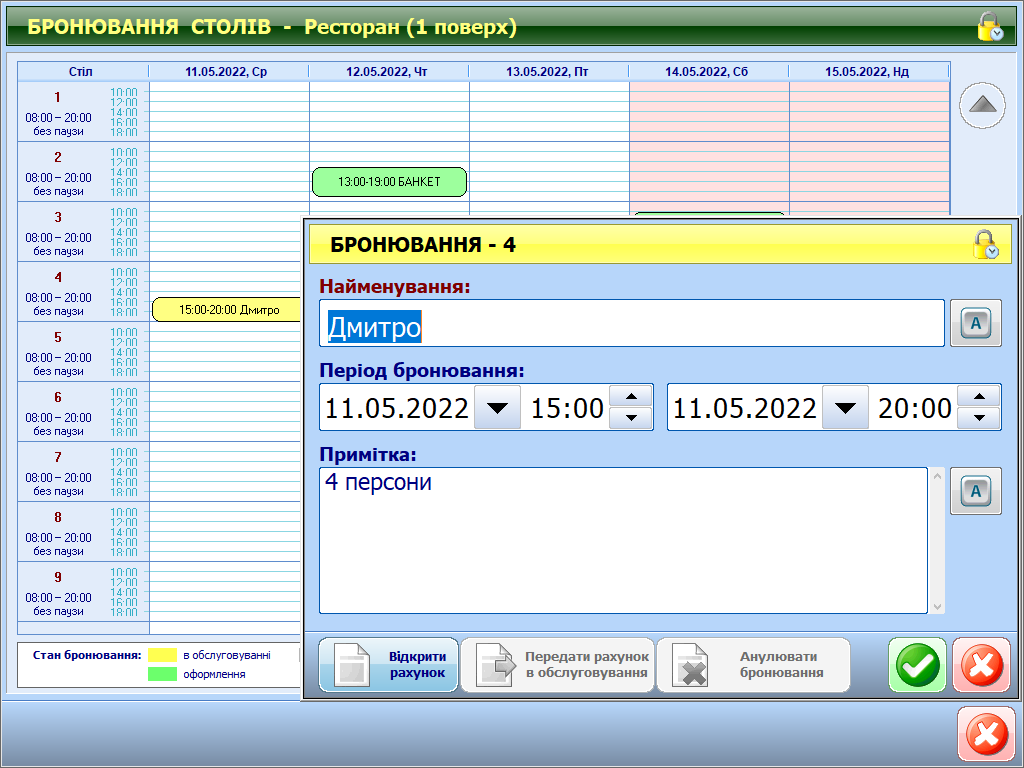1024x768 pixels.
Task: Cancel the dialog with the red cross button
Action: pyautogui.click(x=981, y=665)
